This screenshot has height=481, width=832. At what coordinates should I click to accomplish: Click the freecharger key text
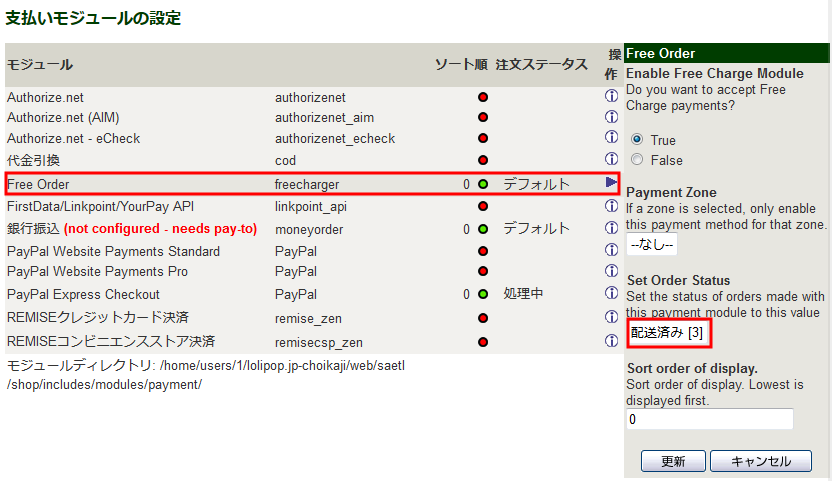point(307,185)
